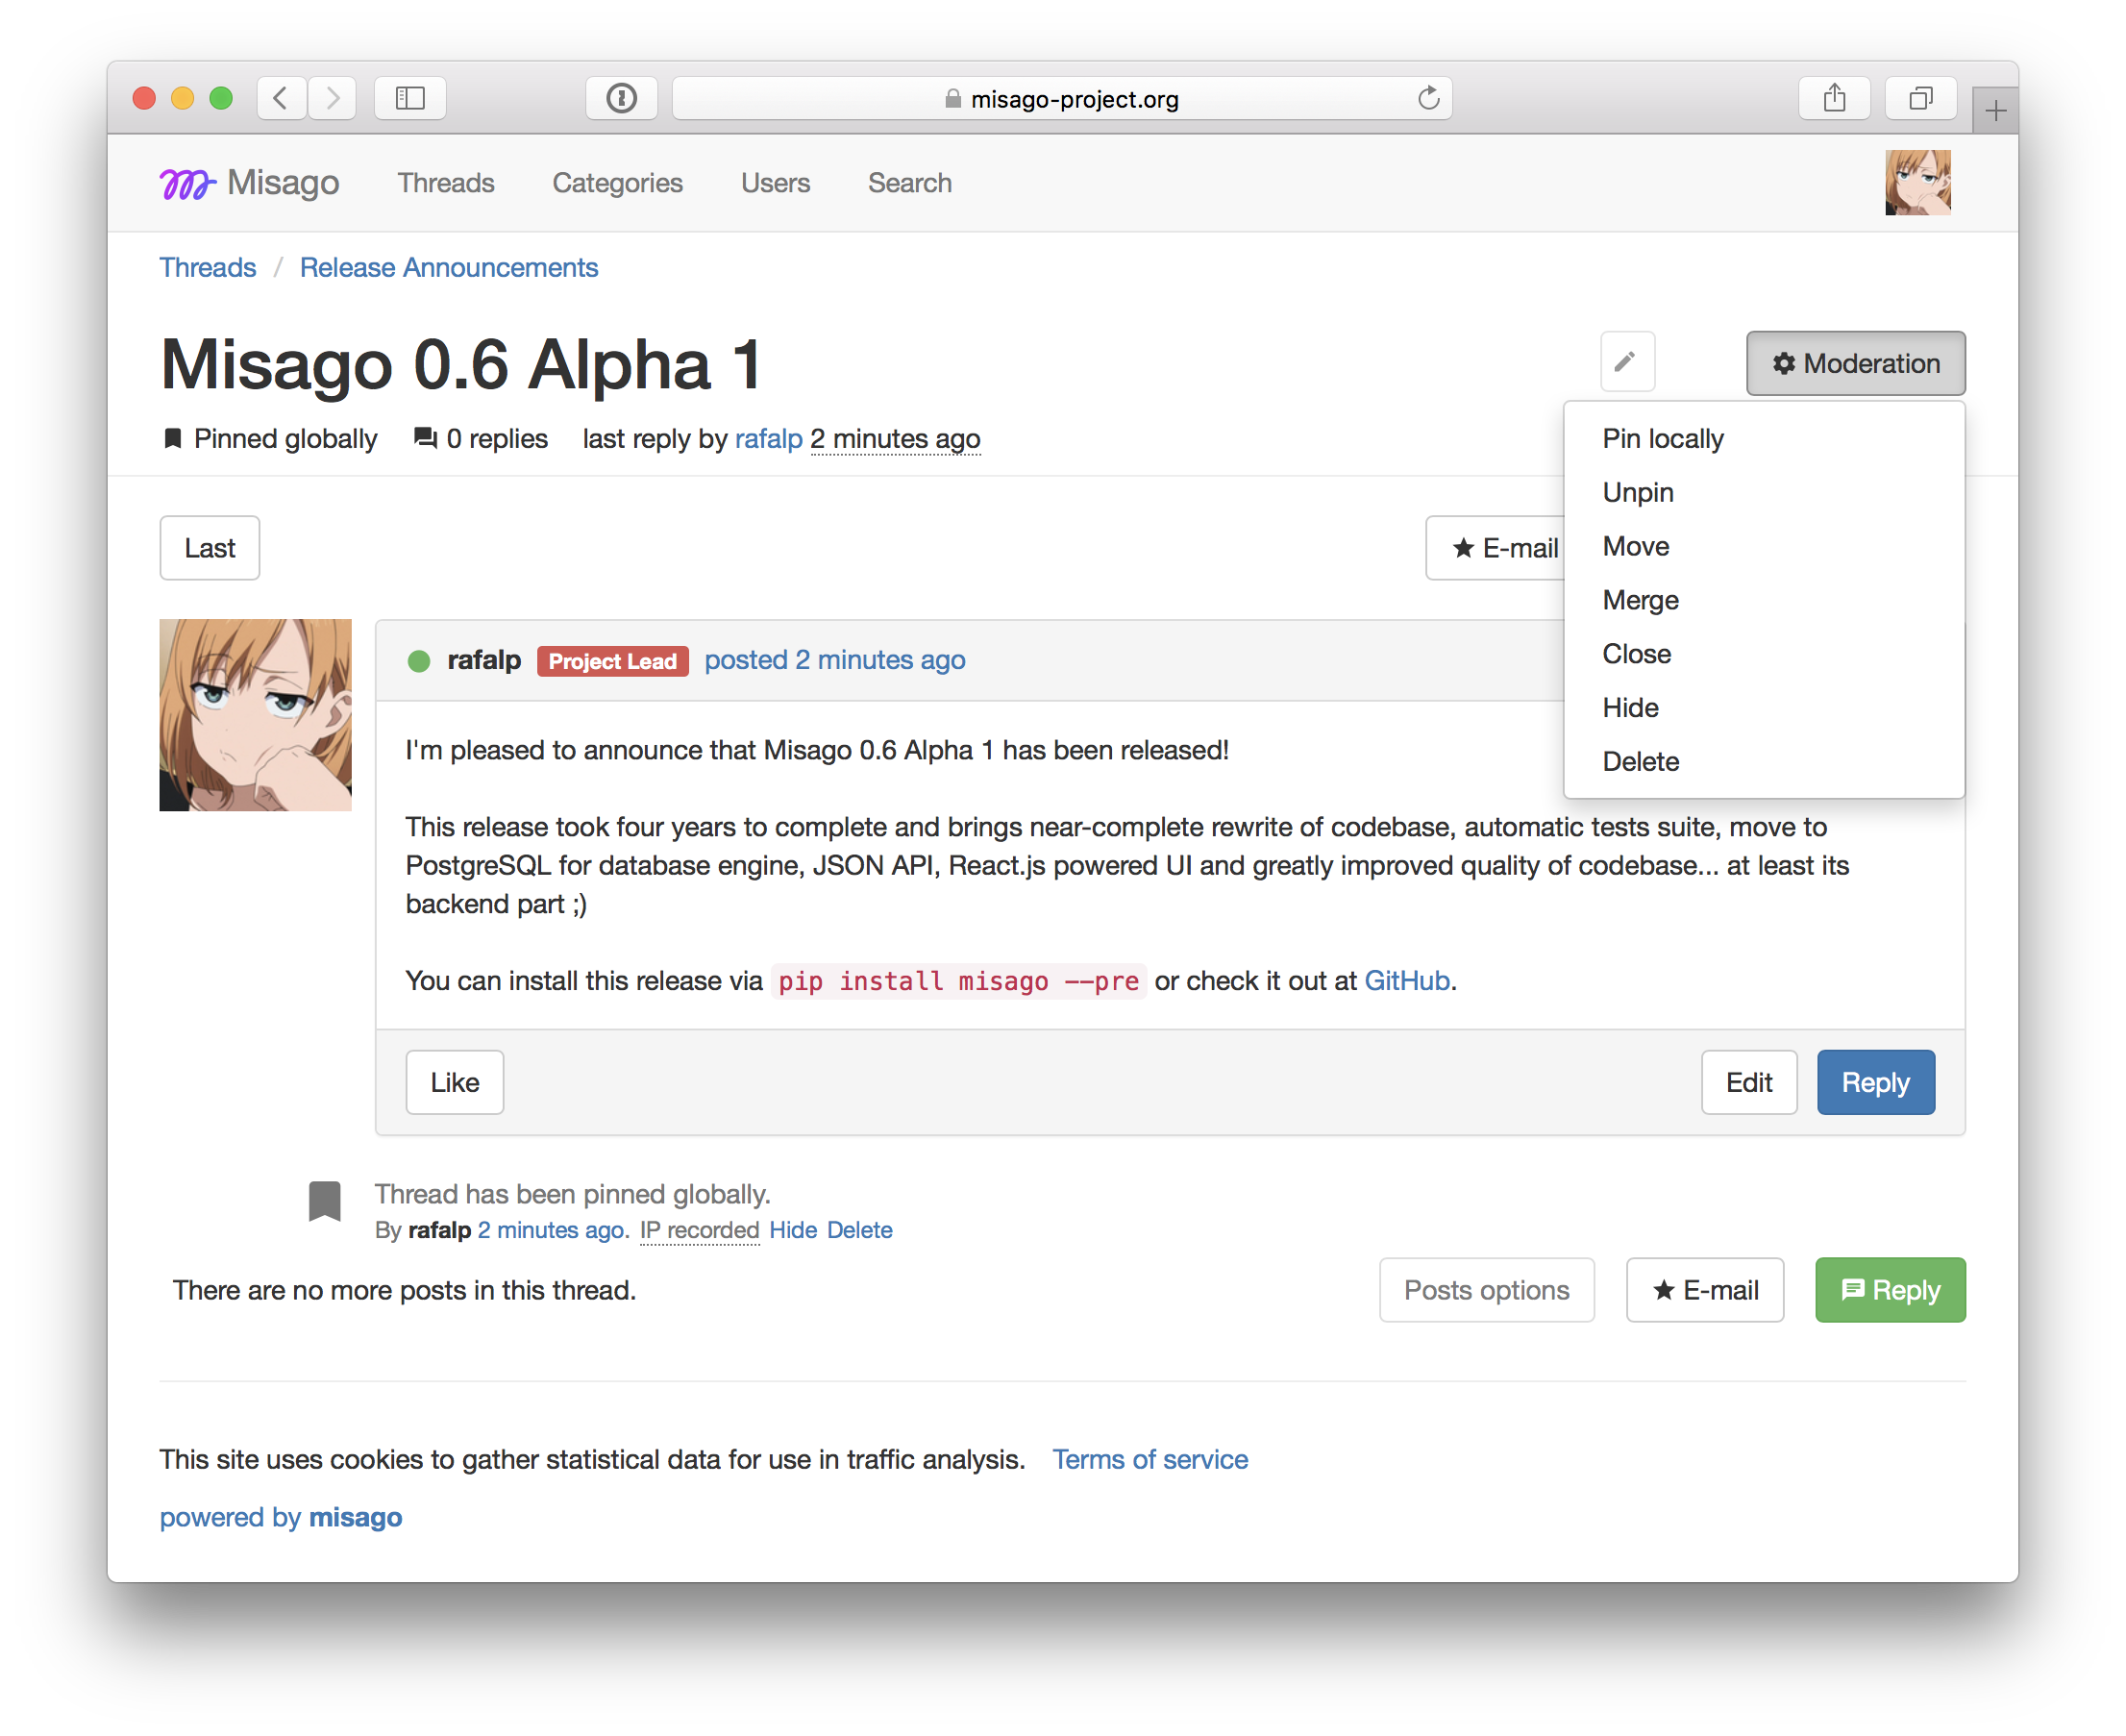Open a new tab with plus
The height and width of the screenshot is (1736, 2126).
(1995, 110)
